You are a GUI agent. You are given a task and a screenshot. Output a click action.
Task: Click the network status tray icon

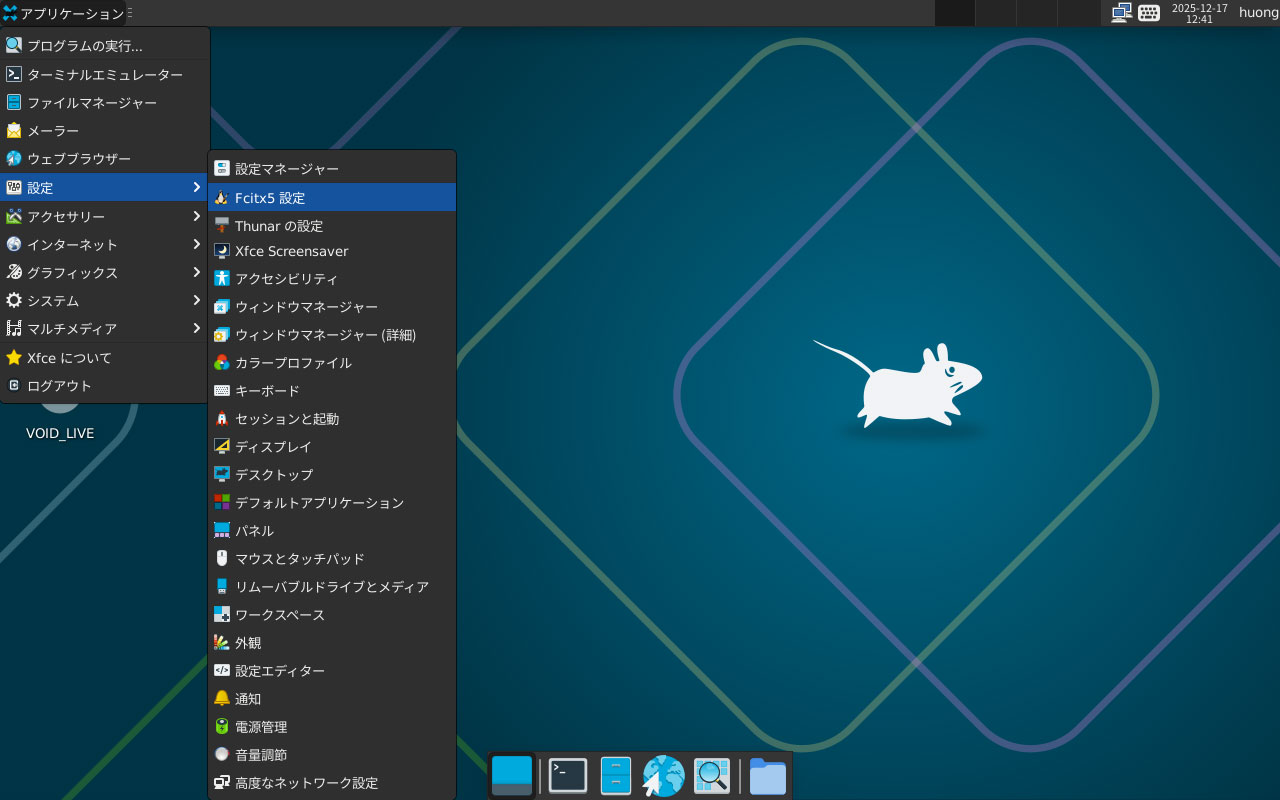(1122, 13)
